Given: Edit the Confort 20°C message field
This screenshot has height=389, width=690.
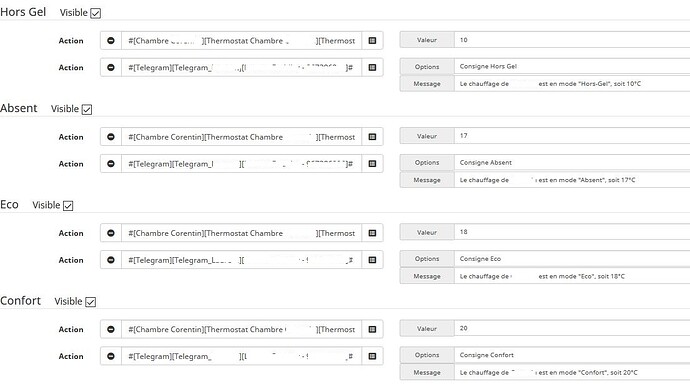Looking at the screenshot, I should pyautogui.click(x=572, y=372).
